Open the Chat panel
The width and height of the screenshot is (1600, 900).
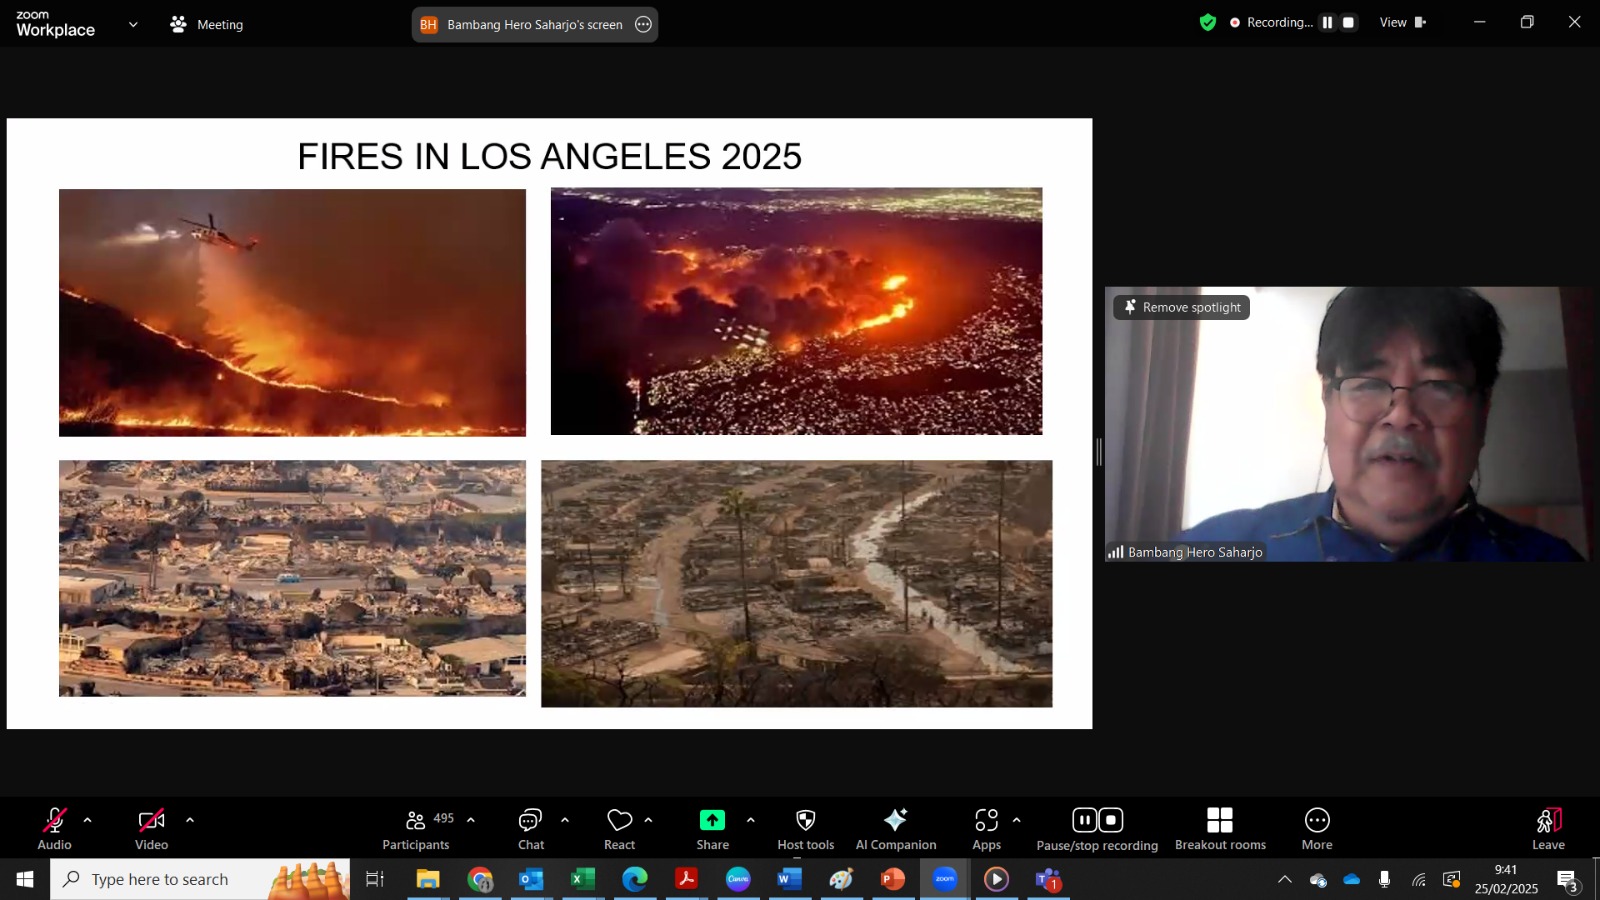tap(531, 829)
